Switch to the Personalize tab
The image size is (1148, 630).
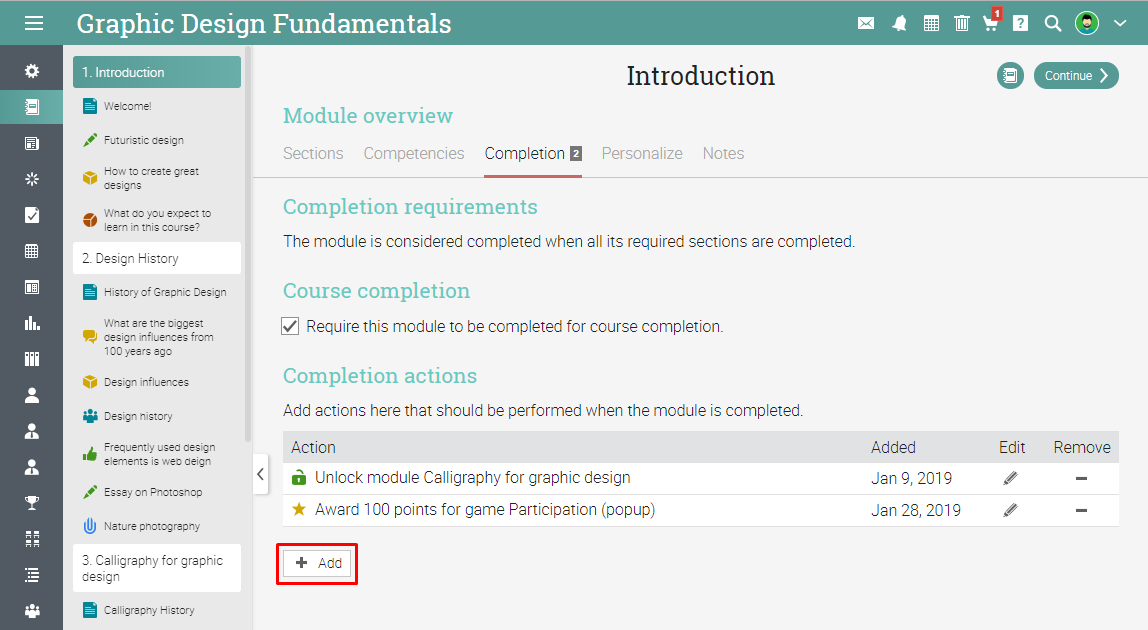tap(642, 153)
